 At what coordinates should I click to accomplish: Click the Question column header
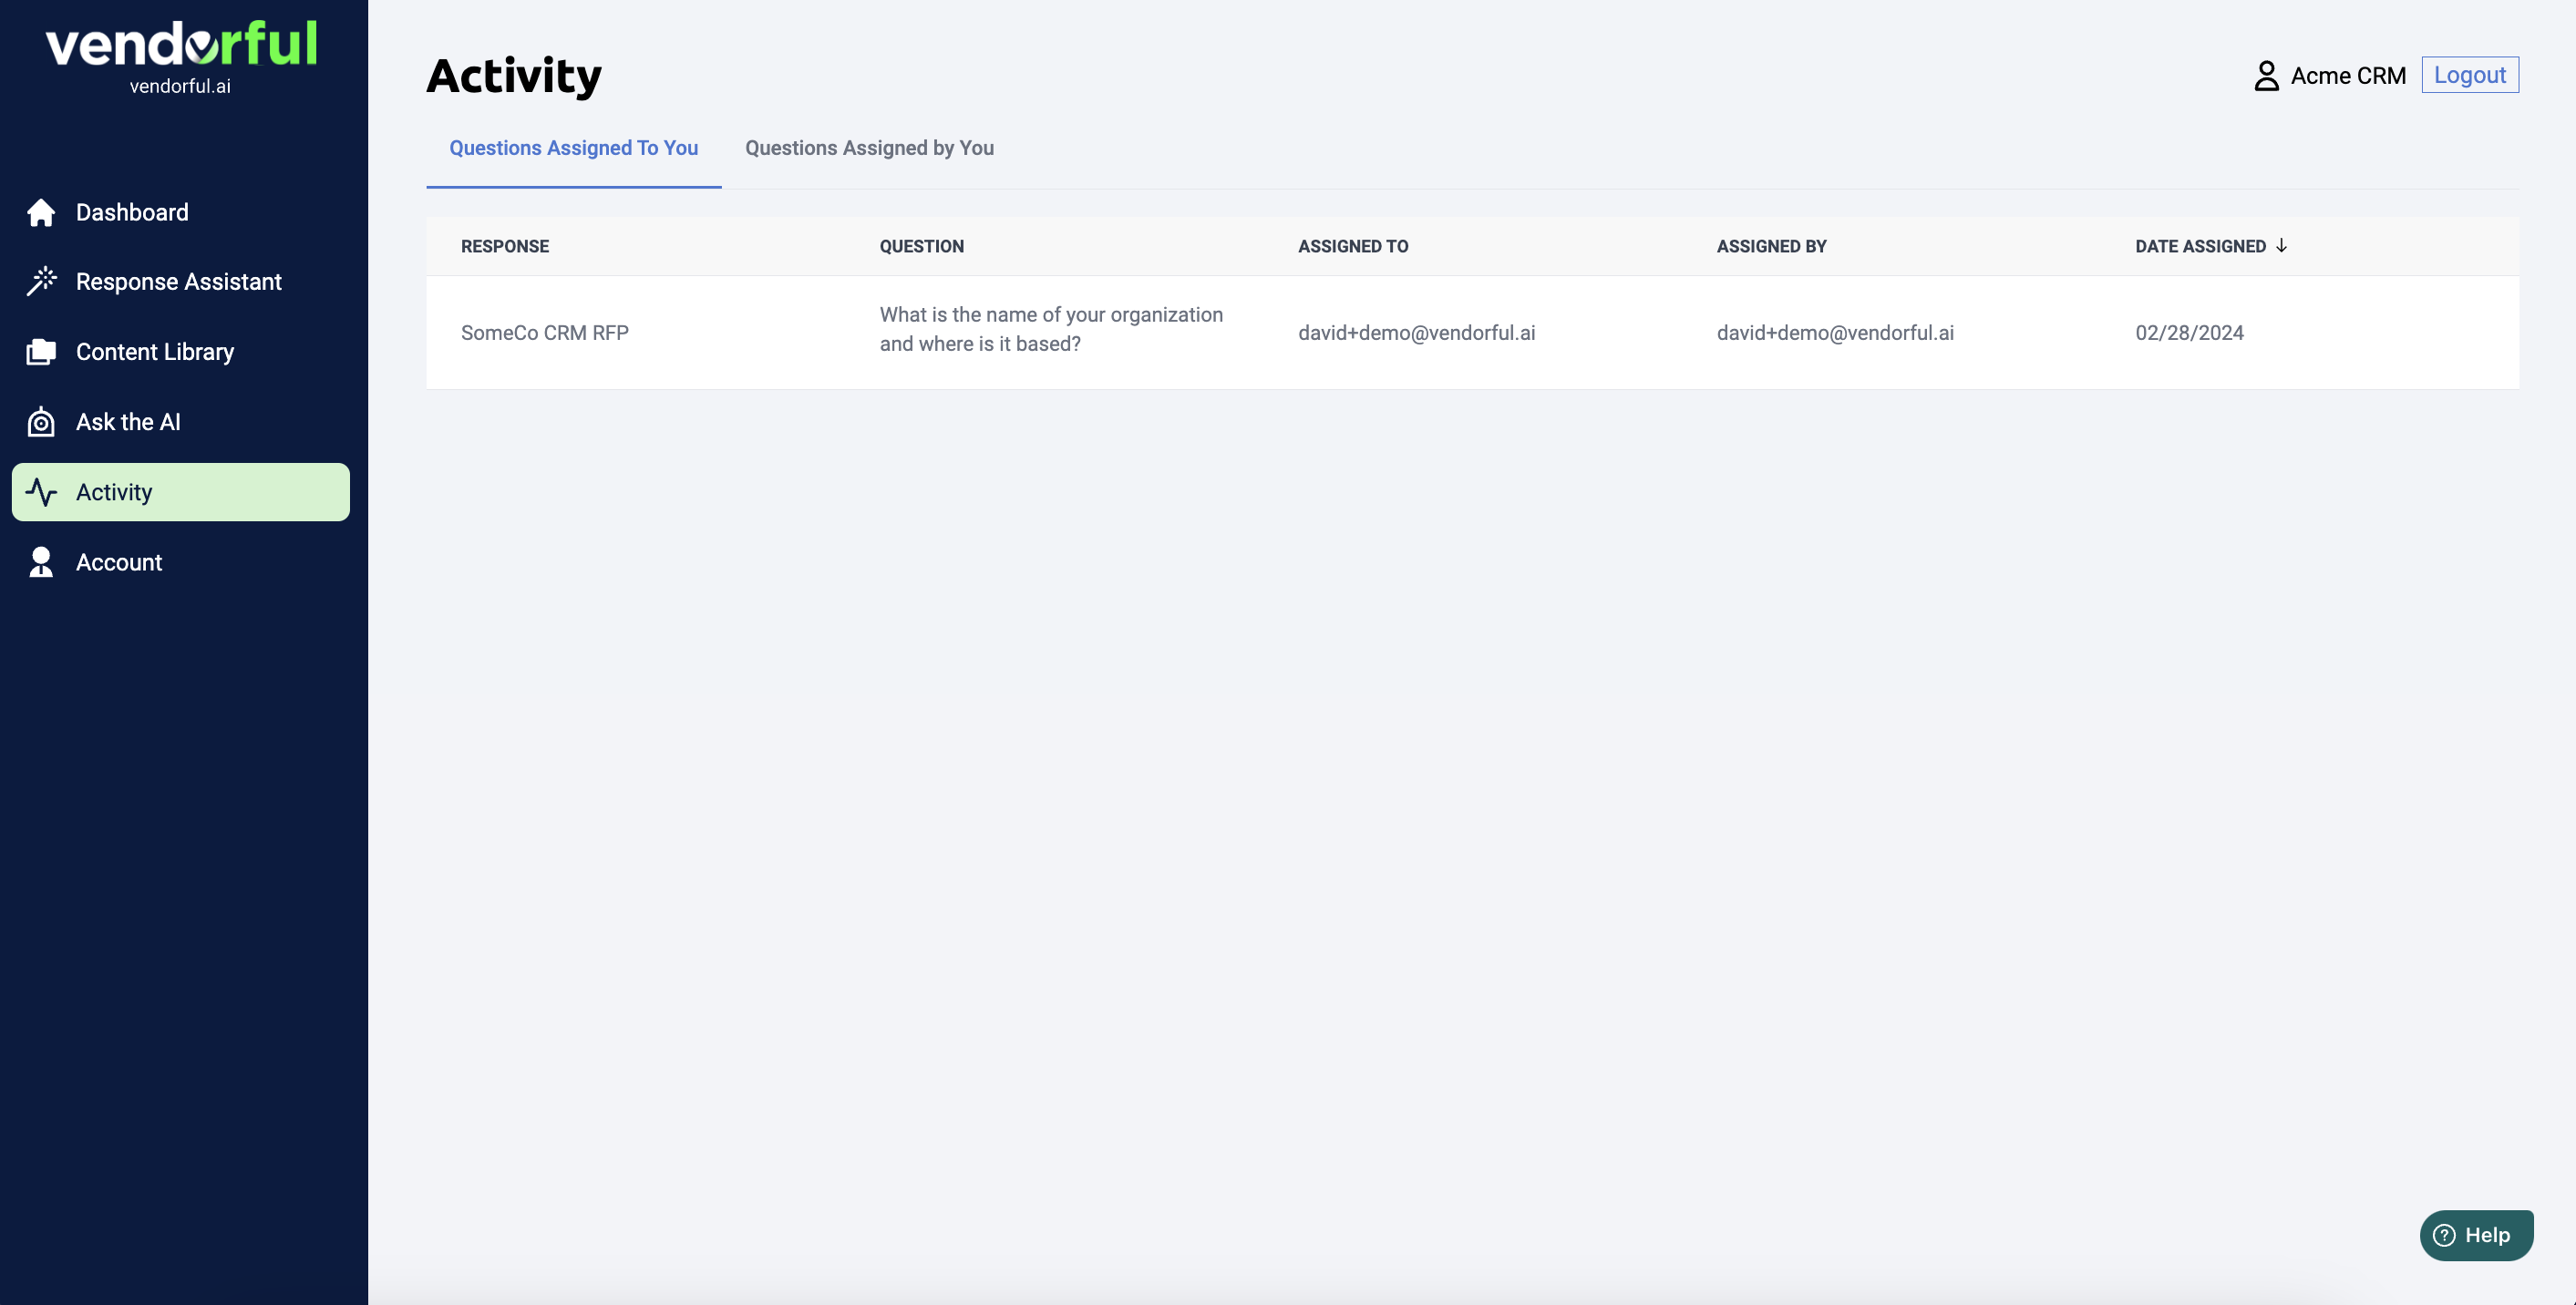click(x=921, y=246)
